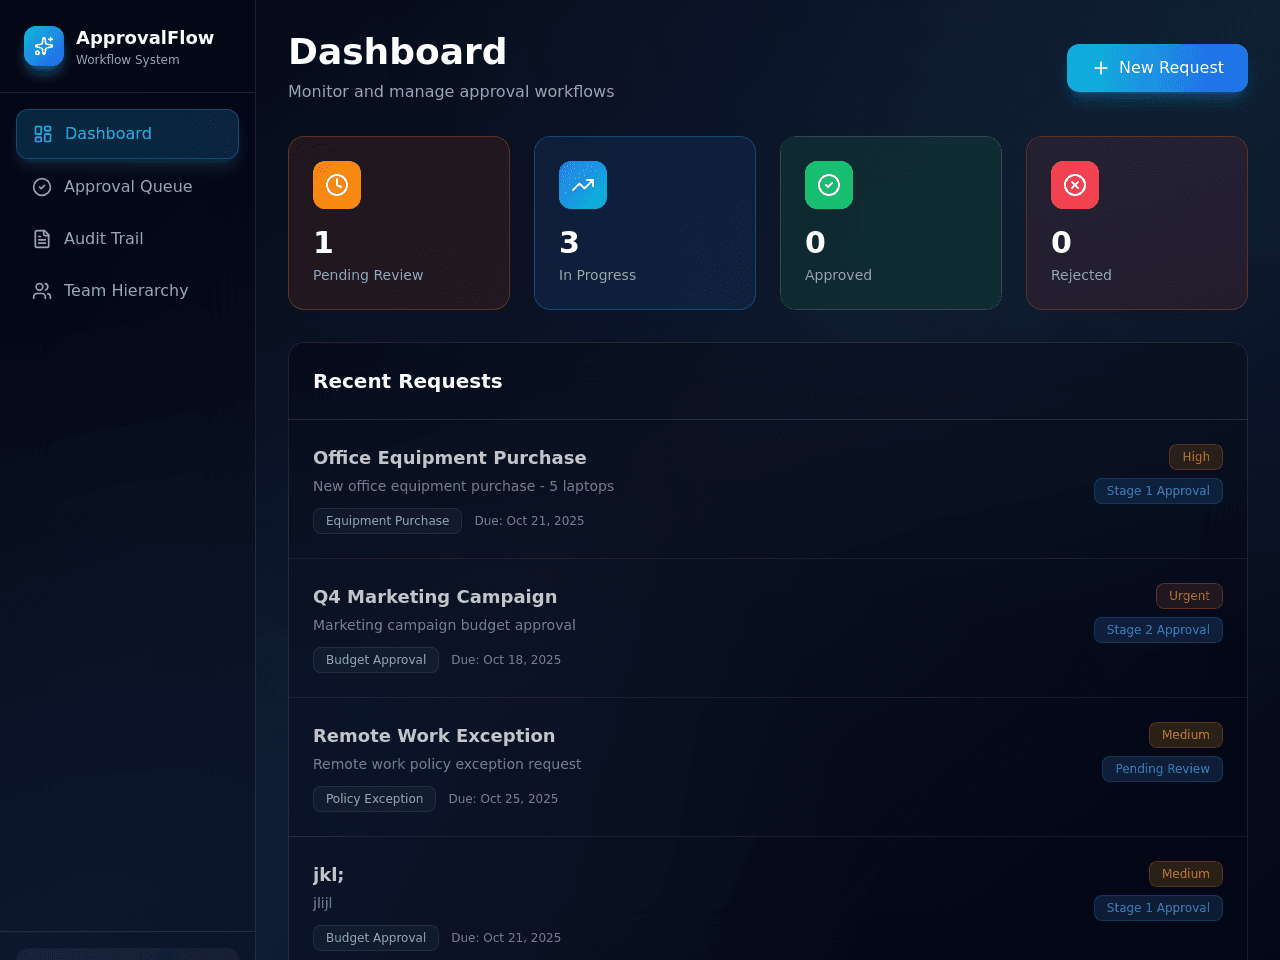The width and height of the screenshot is (1280, 960).
Task: Click the 'Due: Oct 18, 2025' text
Action: [x=506, y=660]
